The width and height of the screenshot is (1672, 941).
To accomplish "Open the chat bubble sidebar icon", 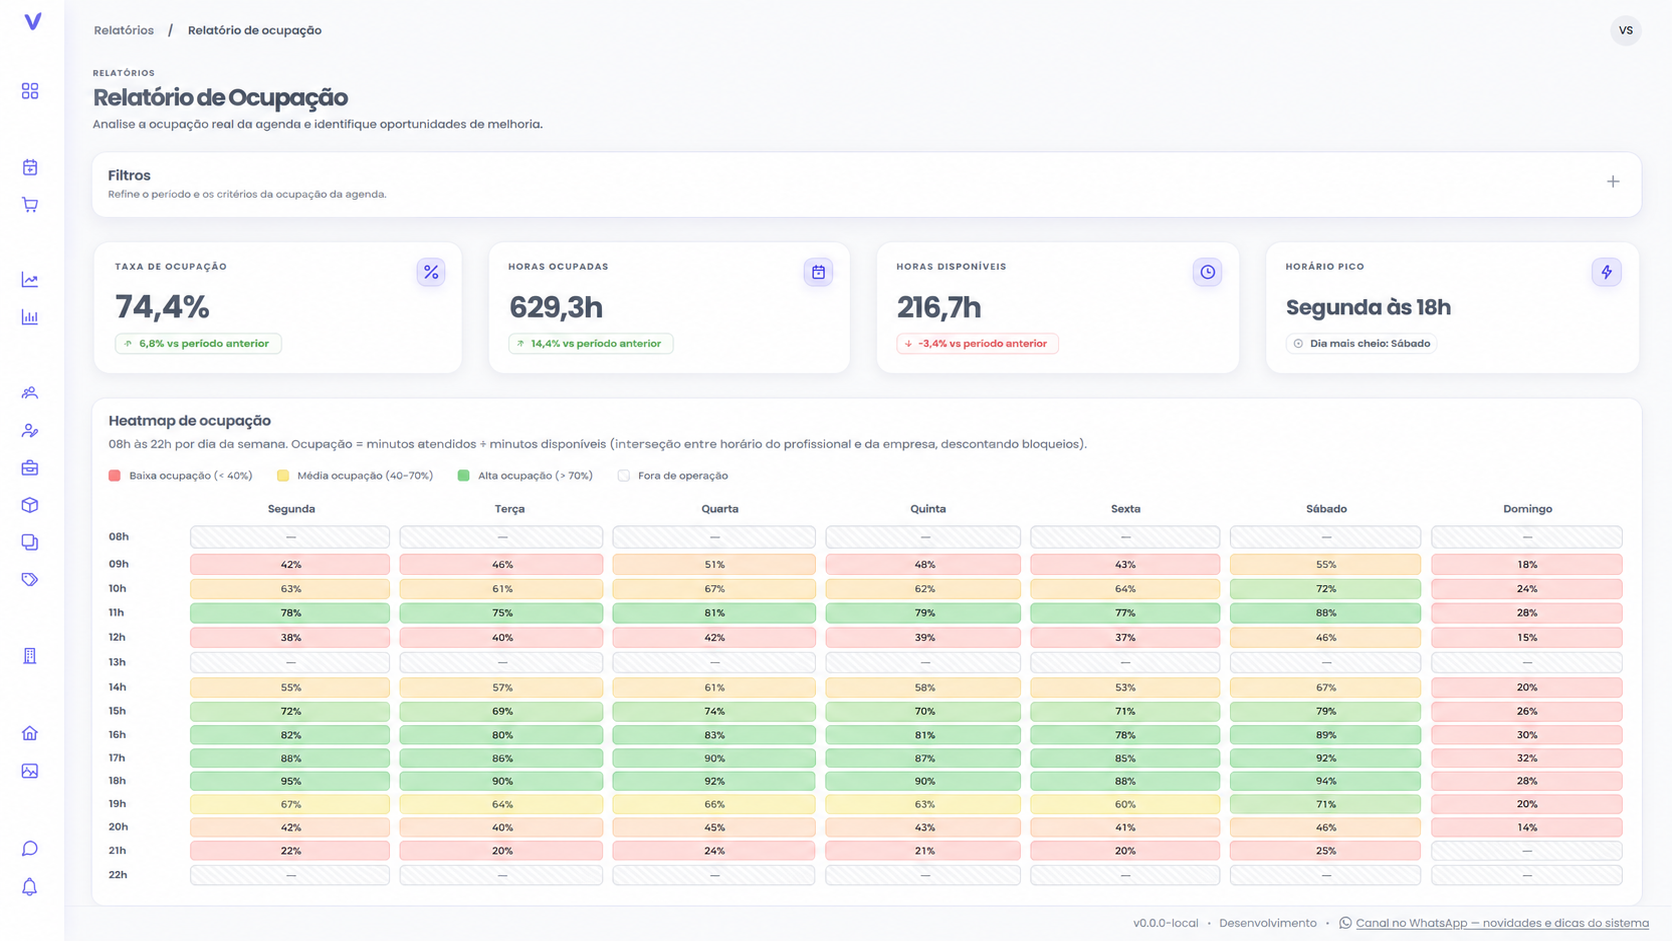I will 30,849.
